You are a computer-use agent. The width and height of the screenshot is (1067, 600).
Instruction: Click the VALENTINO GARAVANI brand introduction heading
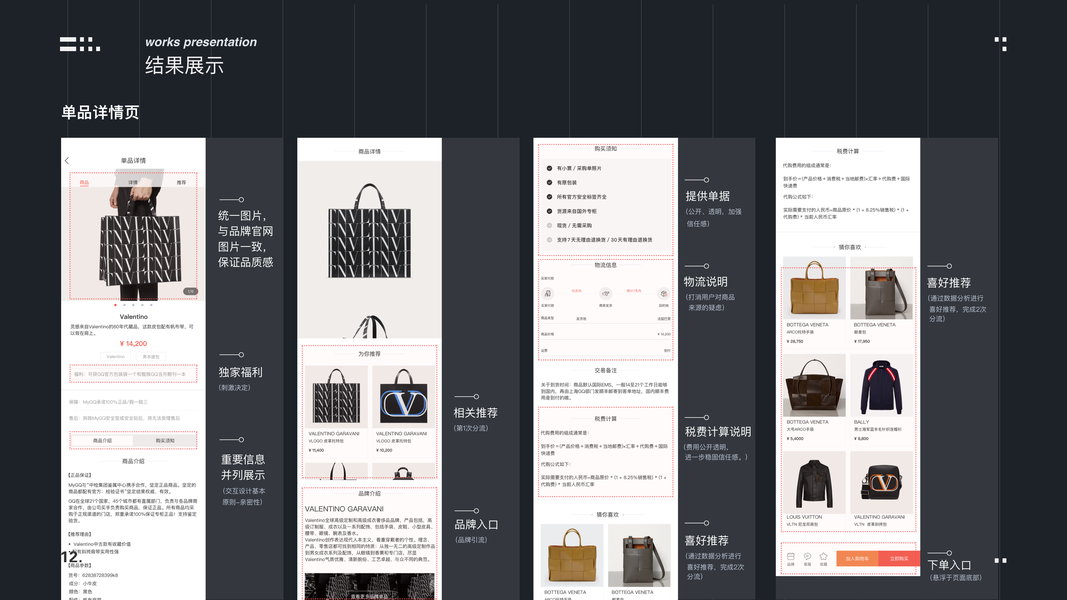pos(344,509)
